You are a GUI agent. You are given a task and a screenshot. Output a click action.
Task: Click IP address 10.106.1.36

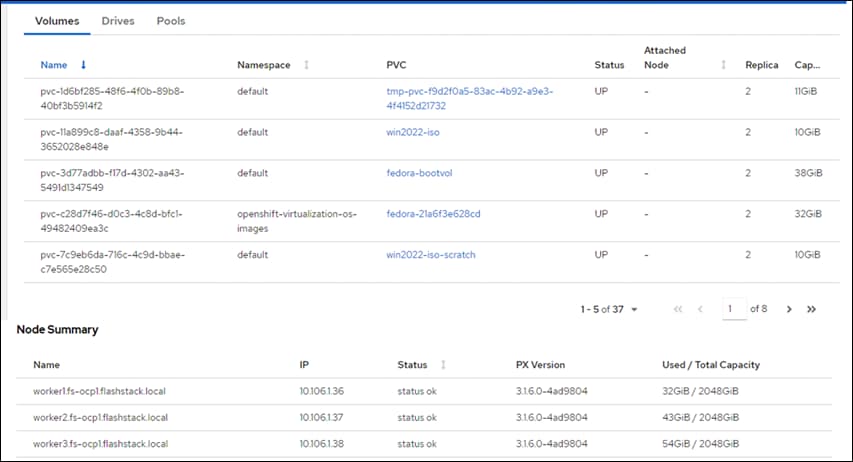(322, 391)
